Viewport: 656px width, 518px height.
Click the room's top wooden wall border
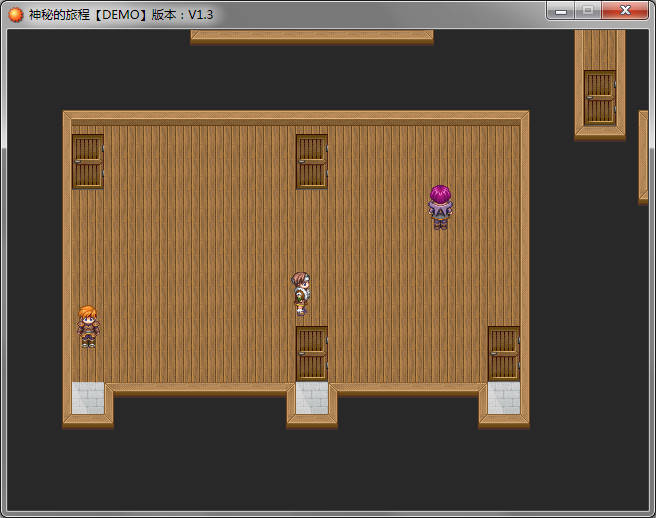click(295, 117)
